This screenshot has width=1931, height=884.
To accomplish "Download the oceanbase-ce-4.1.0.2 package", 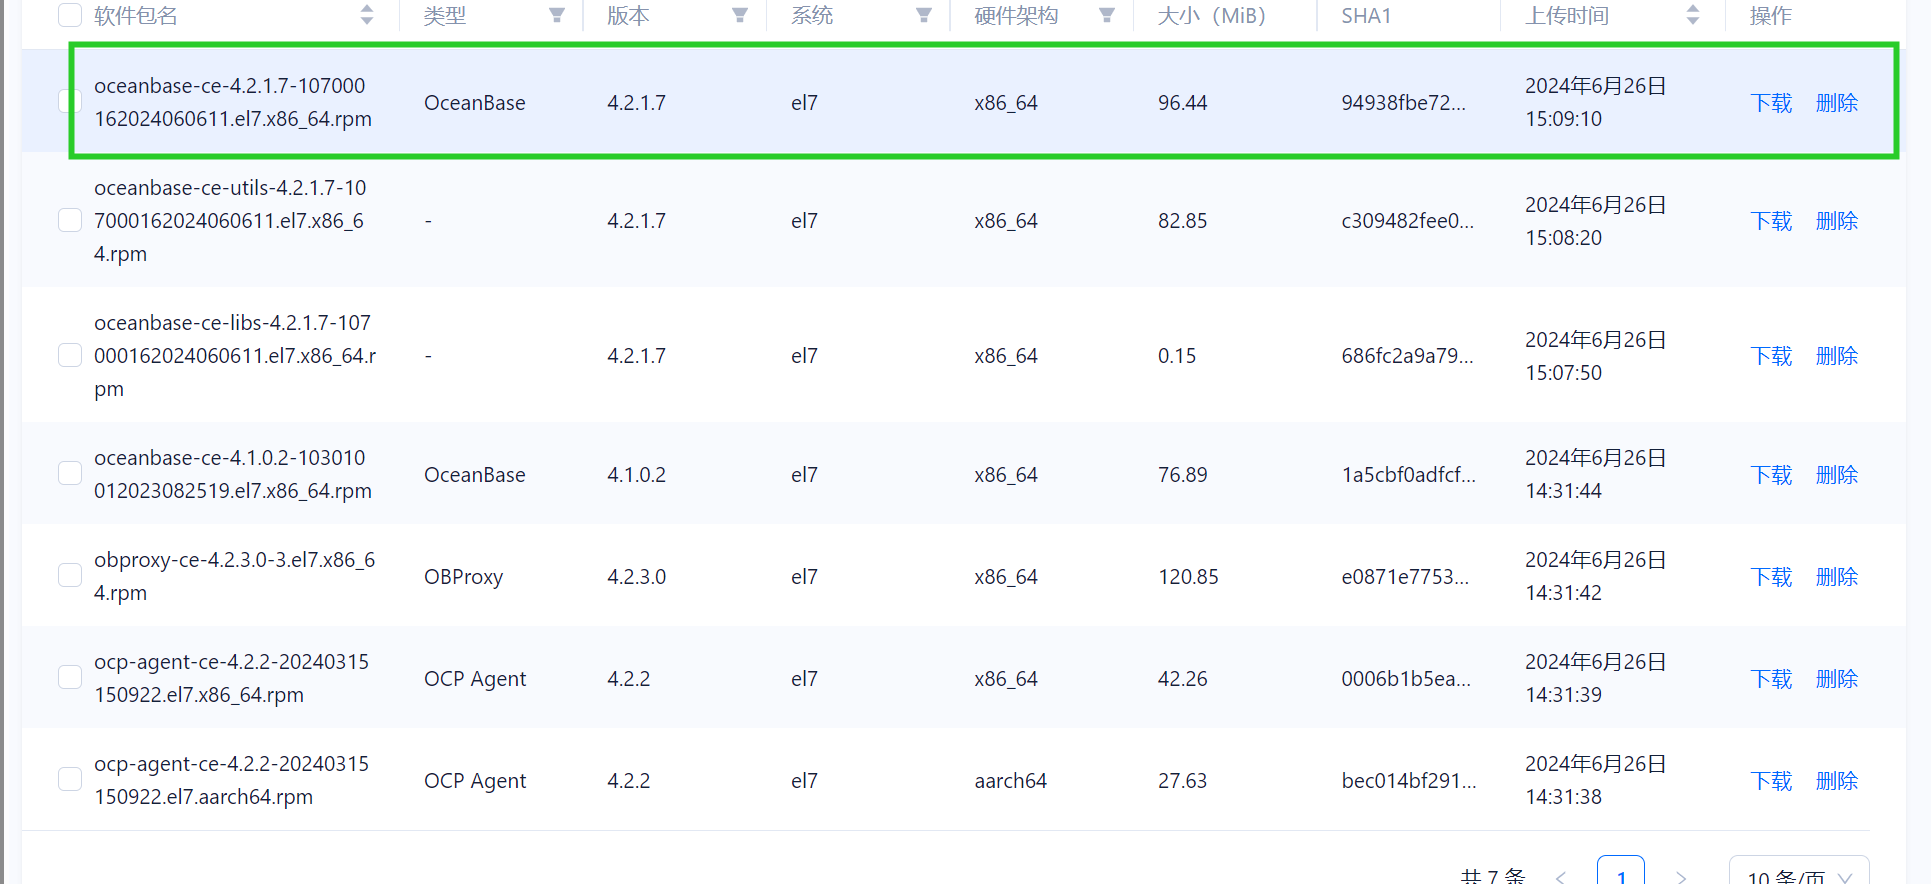I will [x=1771, y=475].
